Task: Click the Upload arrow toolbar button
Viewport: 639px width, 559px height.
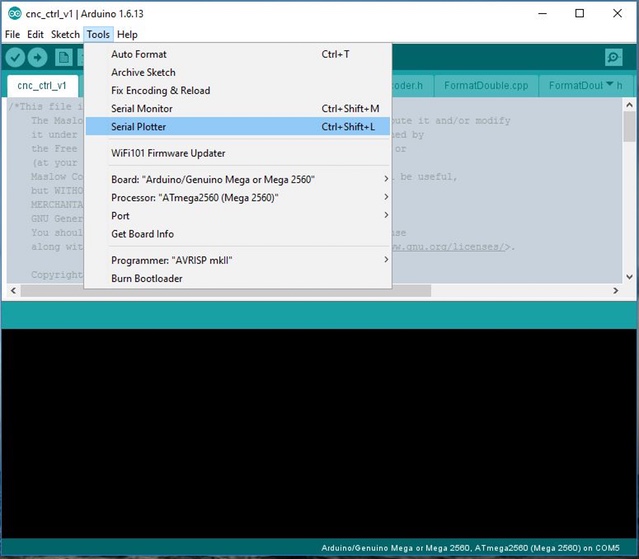Action: (37, 57)
